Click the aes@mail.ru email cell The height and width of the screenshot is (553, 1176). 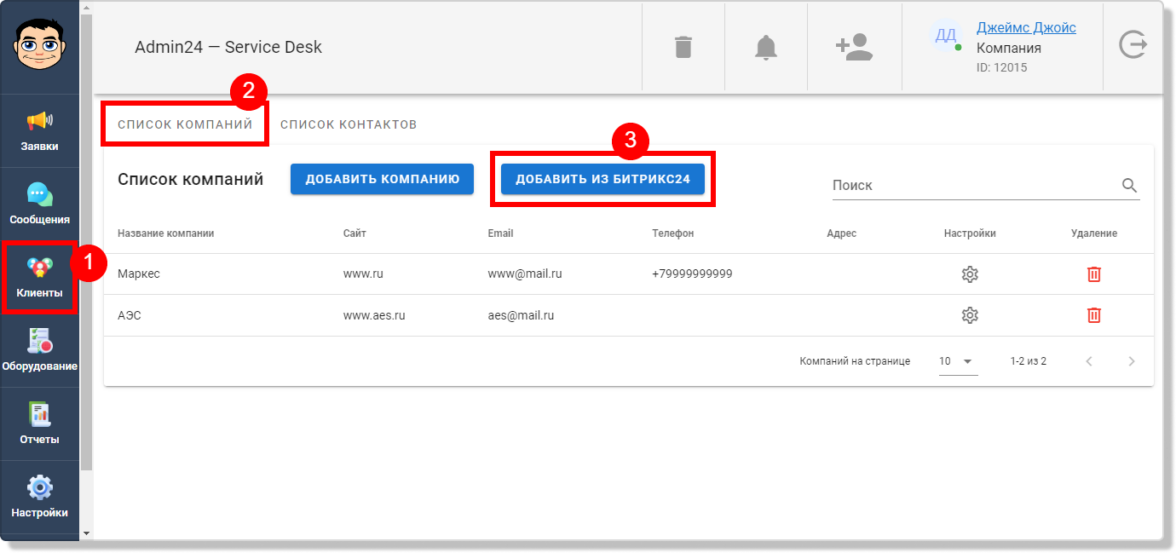click(520, 315)
